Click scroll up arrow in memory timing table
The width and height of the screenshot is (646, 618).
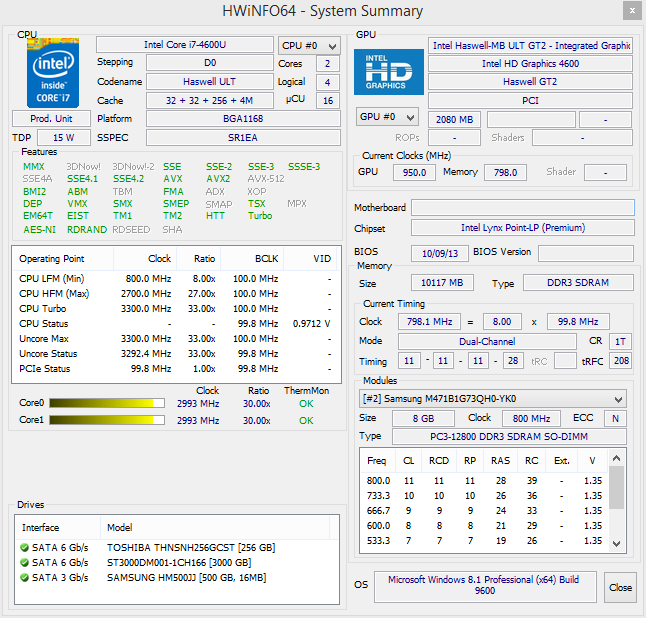[616, 458]
